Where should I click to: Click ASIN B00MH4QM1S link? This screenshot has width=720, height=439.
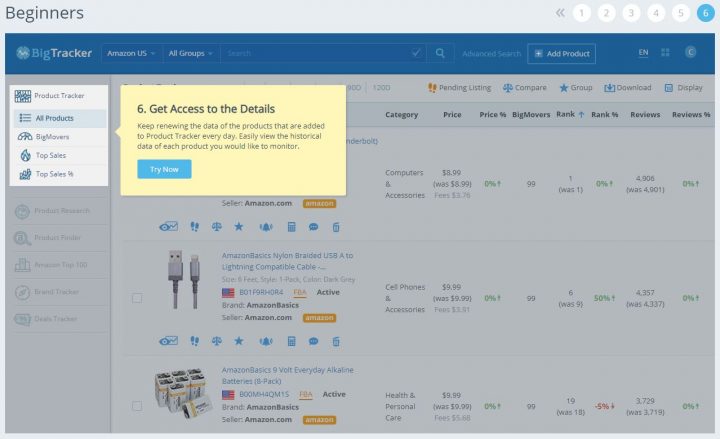coord(264,394)
